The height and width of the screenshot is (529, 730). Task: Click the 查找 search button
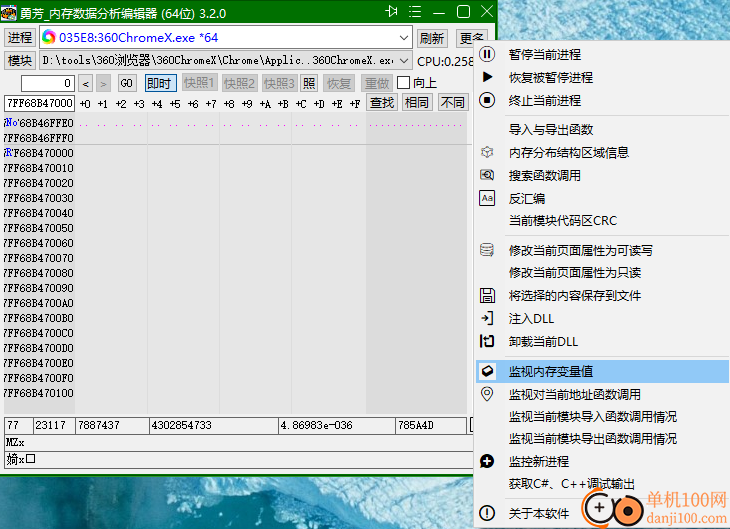tap(381, 102)
